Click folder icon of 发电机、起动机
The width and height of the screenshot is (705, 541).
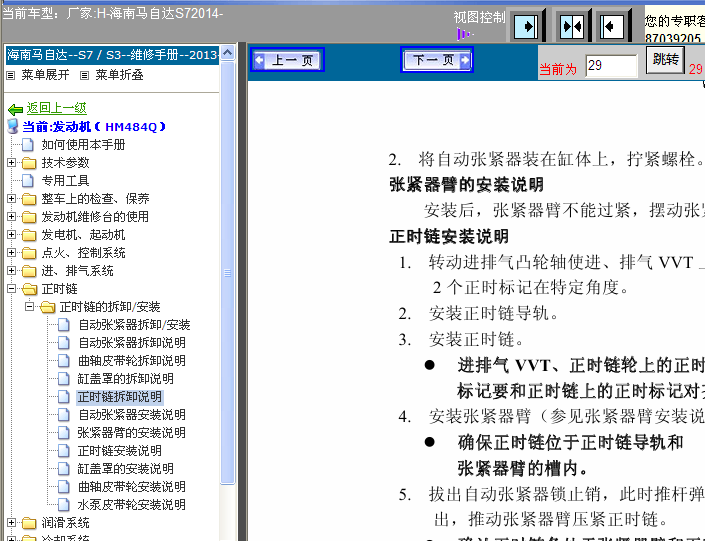pos(29,235)
